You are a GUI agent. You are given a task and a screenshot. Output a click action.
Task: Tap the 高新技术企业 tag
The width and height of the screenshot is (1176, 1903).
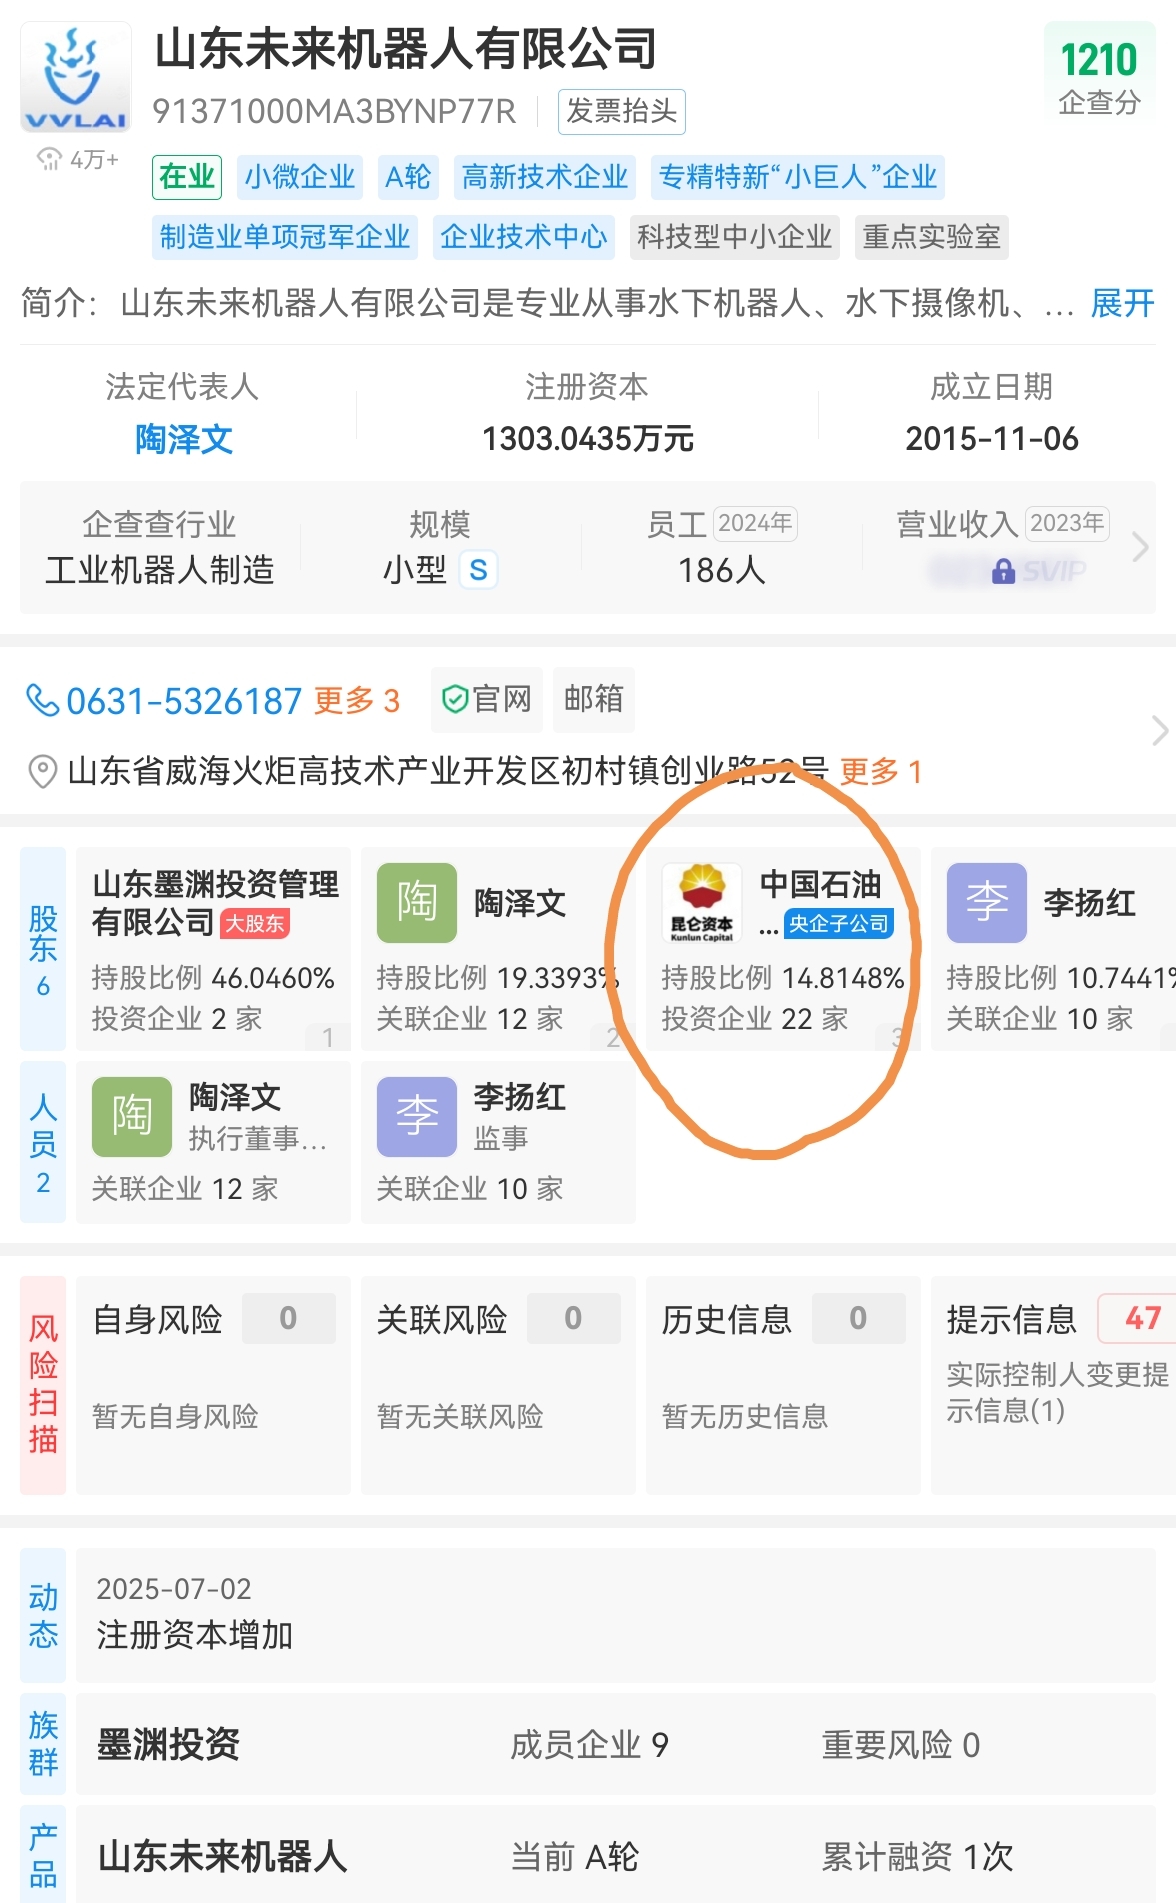[545, 177]
